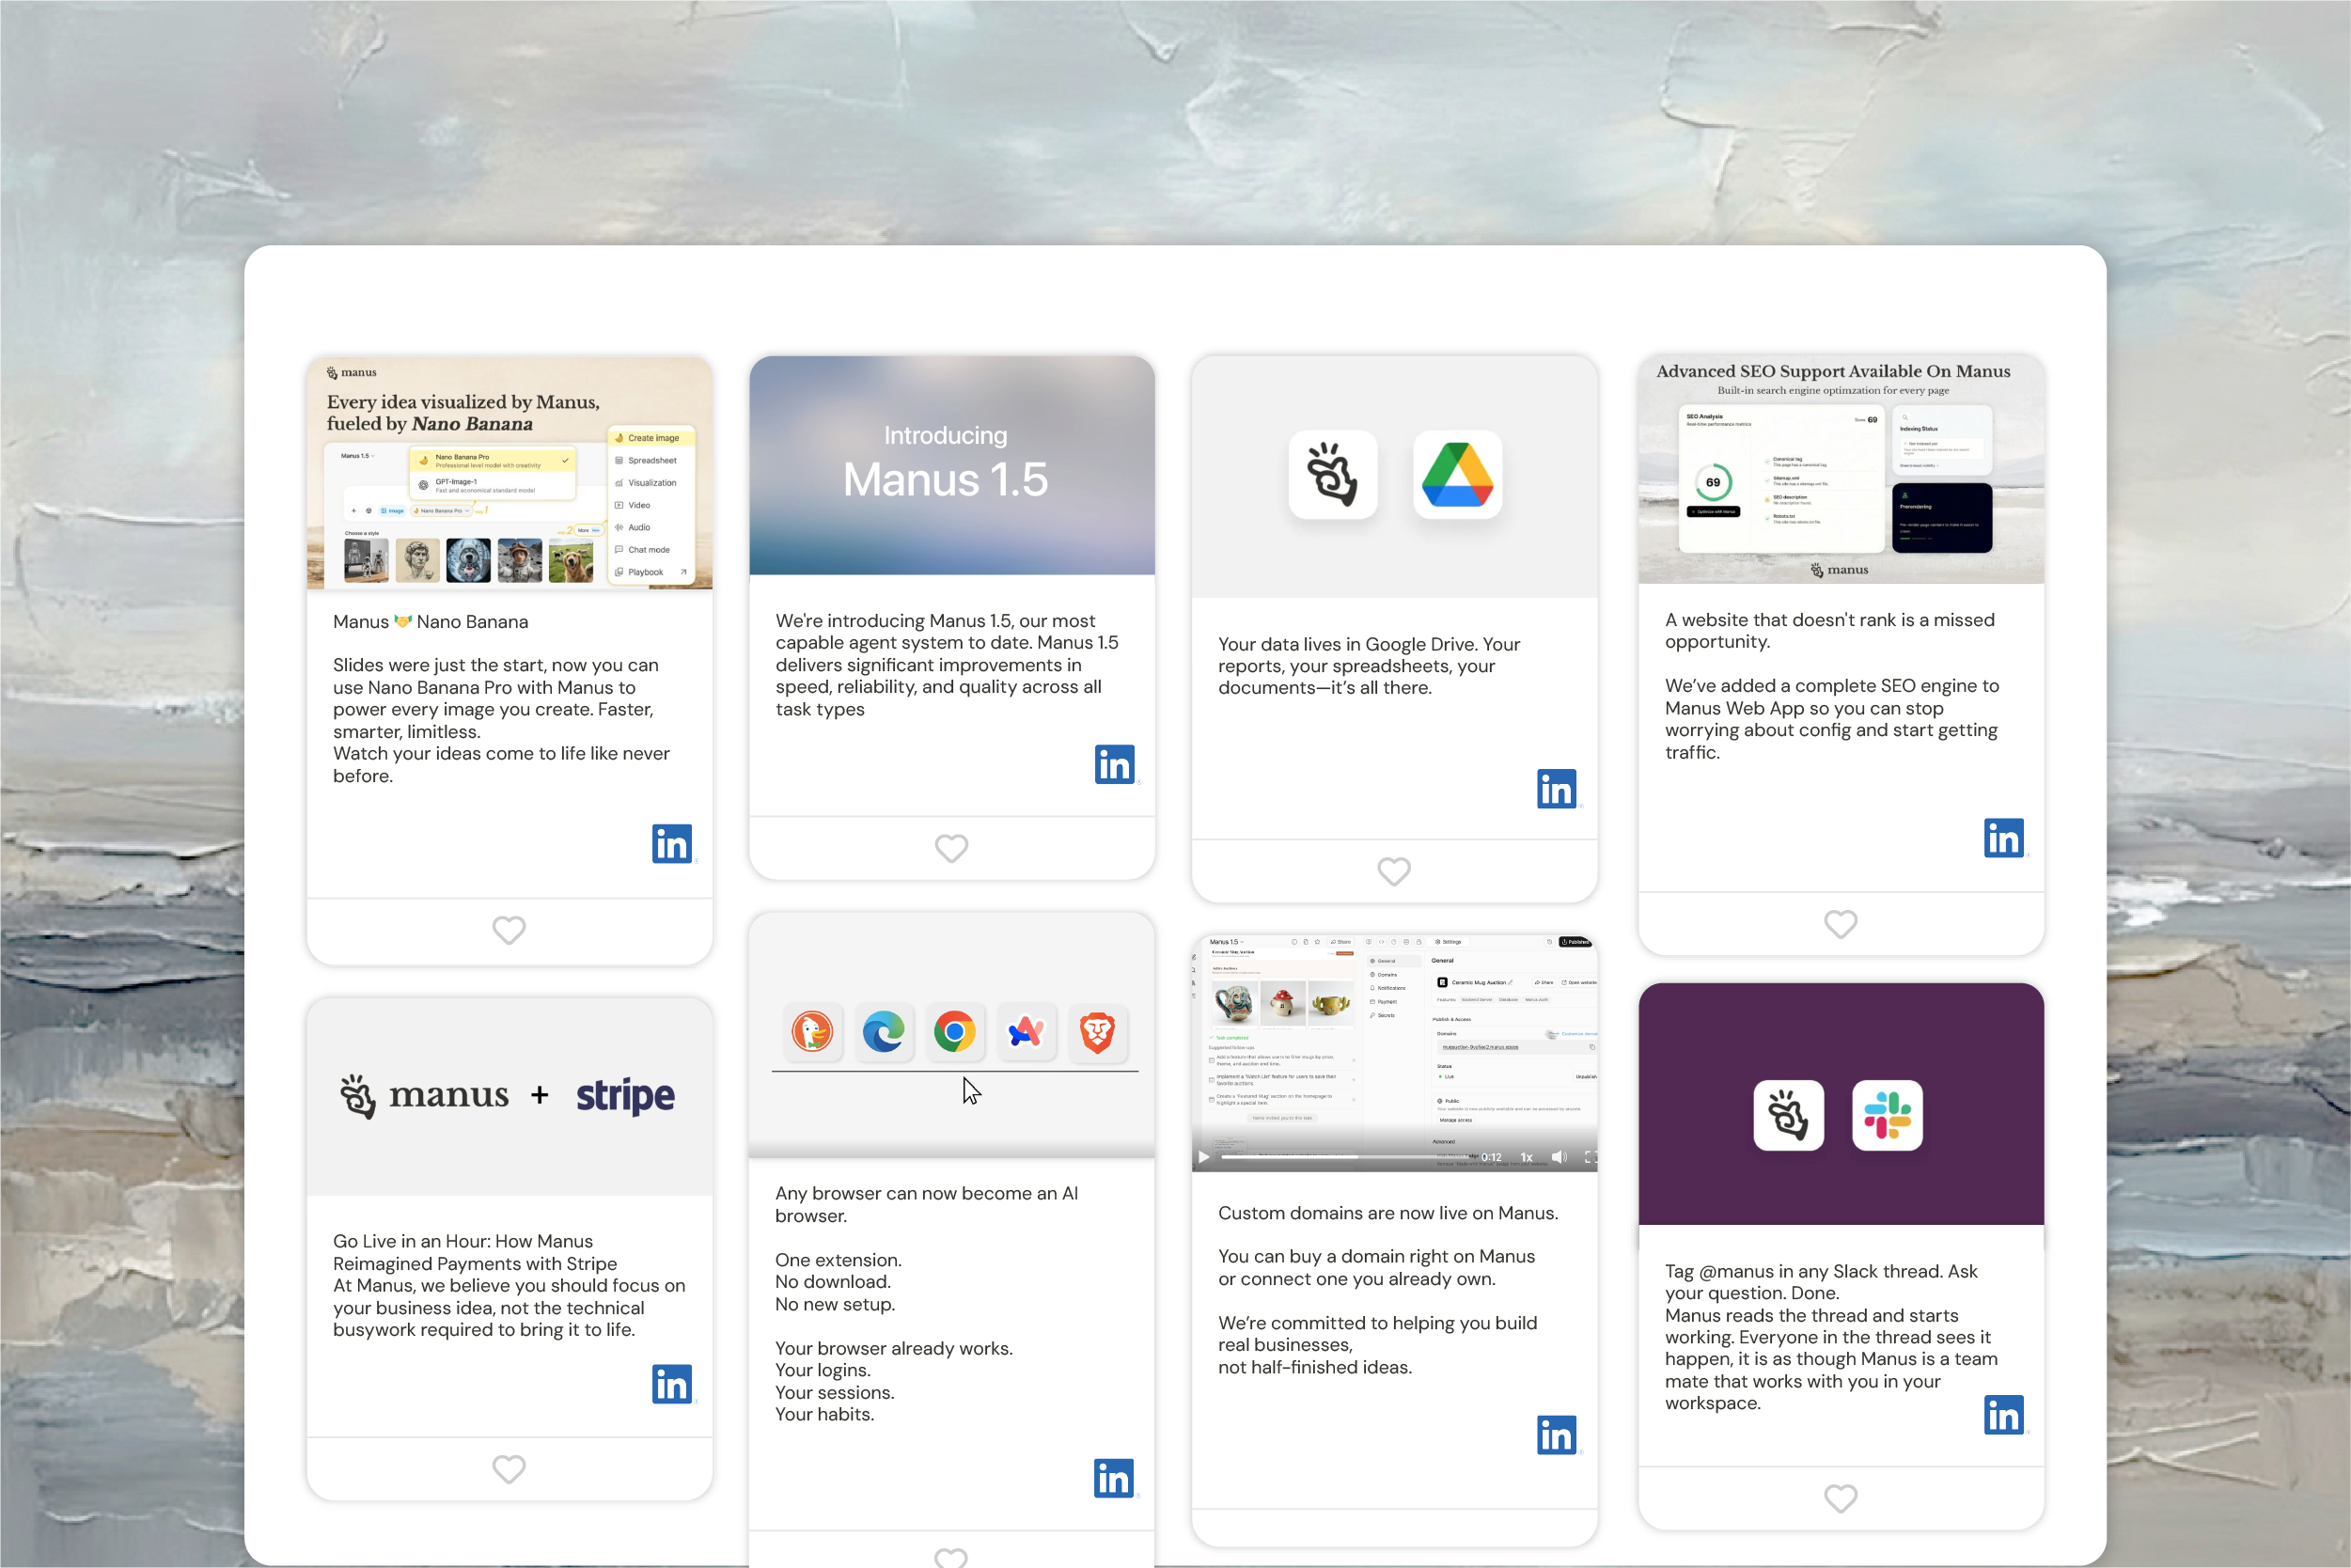The height and width of the screenshot is (1568, 2351).
Task: Open LinkedIn link on Google Drive card
Action: [x=1555, y=789]
